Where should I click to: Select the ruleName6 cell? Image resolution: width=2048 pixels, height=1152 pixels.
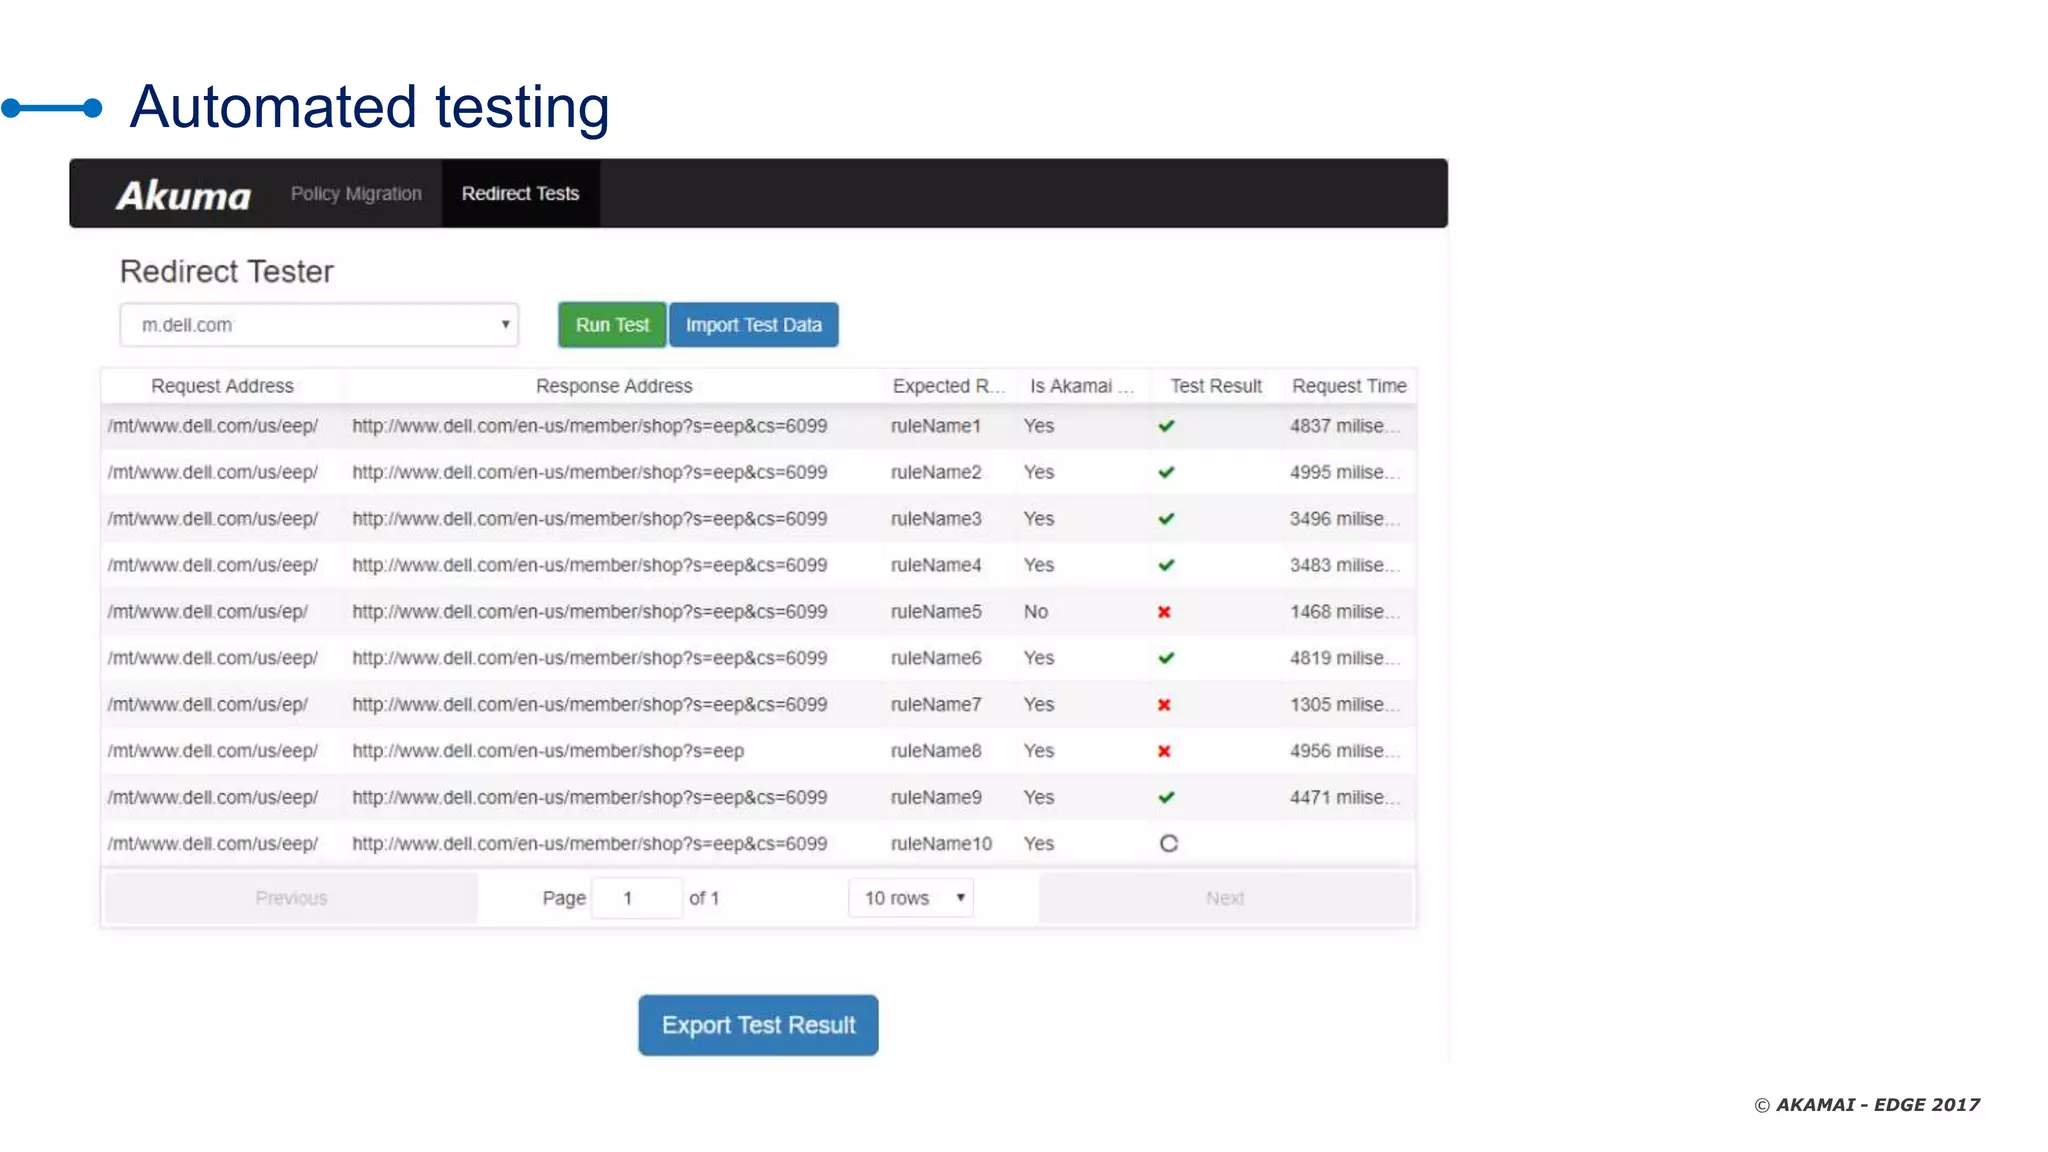pos(936,658)
